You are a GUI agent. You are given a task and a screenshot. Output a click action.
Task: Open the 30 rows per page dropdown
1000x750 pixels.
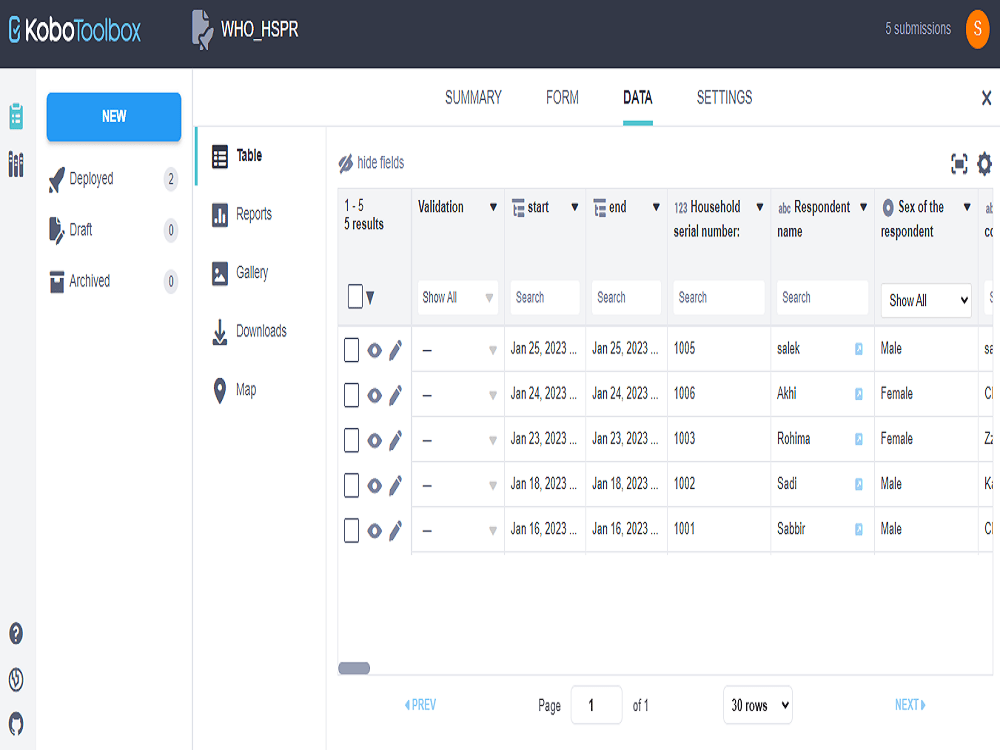pyautogui.click(x=757, y=705)
